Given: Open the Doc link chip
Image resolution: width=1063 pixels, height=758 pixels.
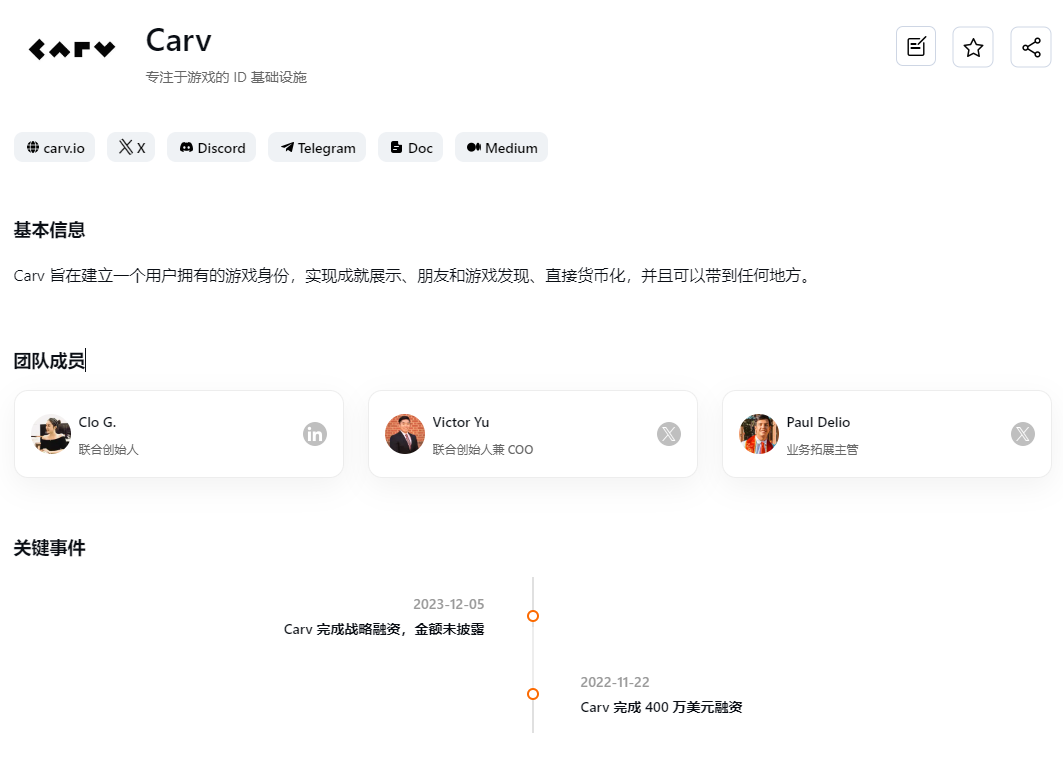Looking at the screenshot, I should 410,147.
